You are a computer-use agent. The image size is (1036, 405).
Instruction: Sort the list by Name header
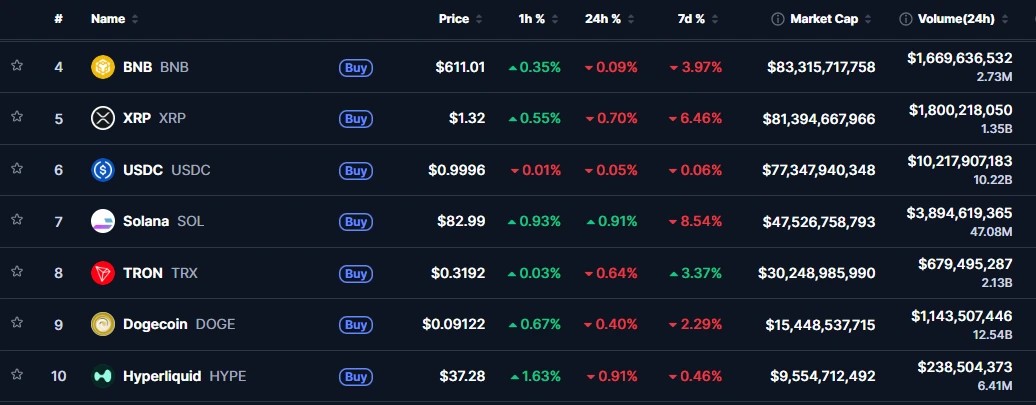[108, 19]
